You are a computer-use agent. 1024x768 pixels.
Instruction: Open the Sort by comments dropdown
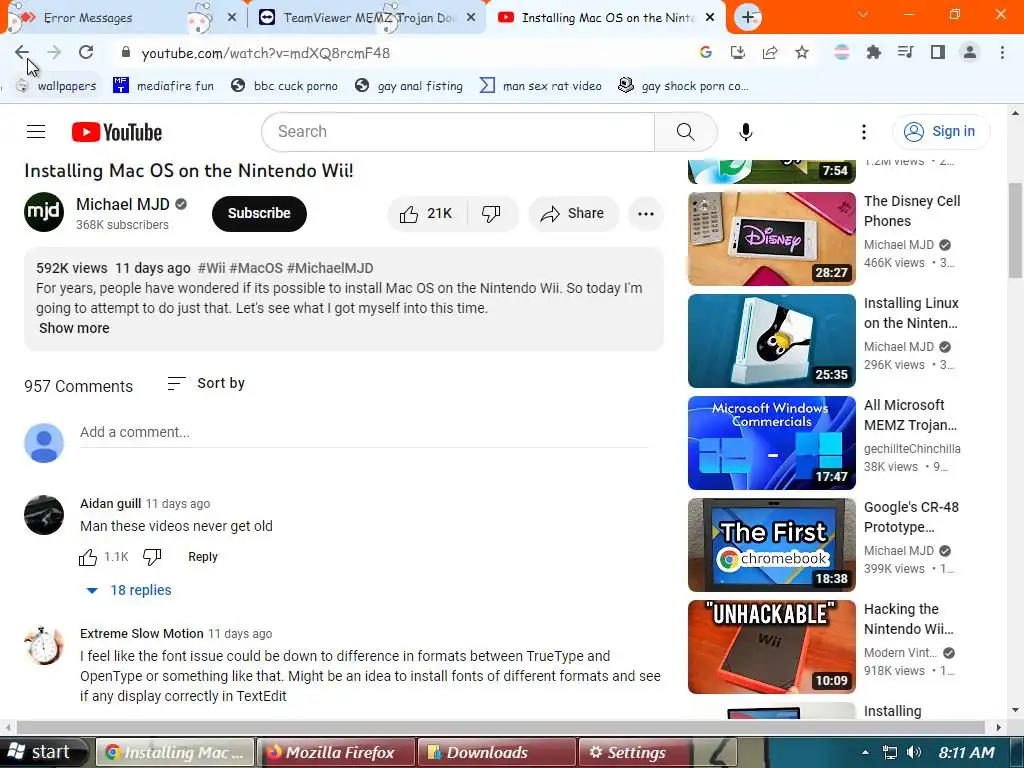206,383
